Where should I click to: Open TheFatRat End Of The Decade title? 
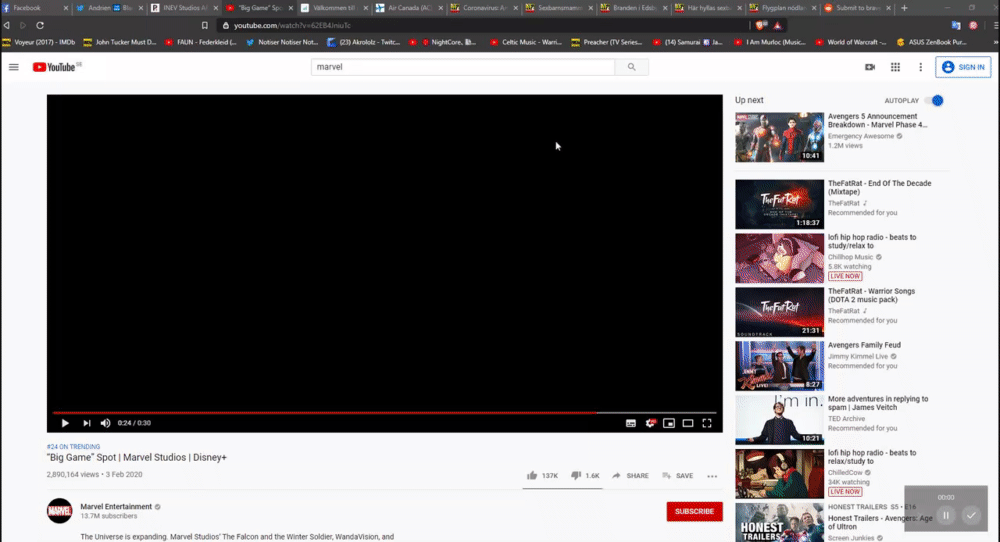coord(879,187)
